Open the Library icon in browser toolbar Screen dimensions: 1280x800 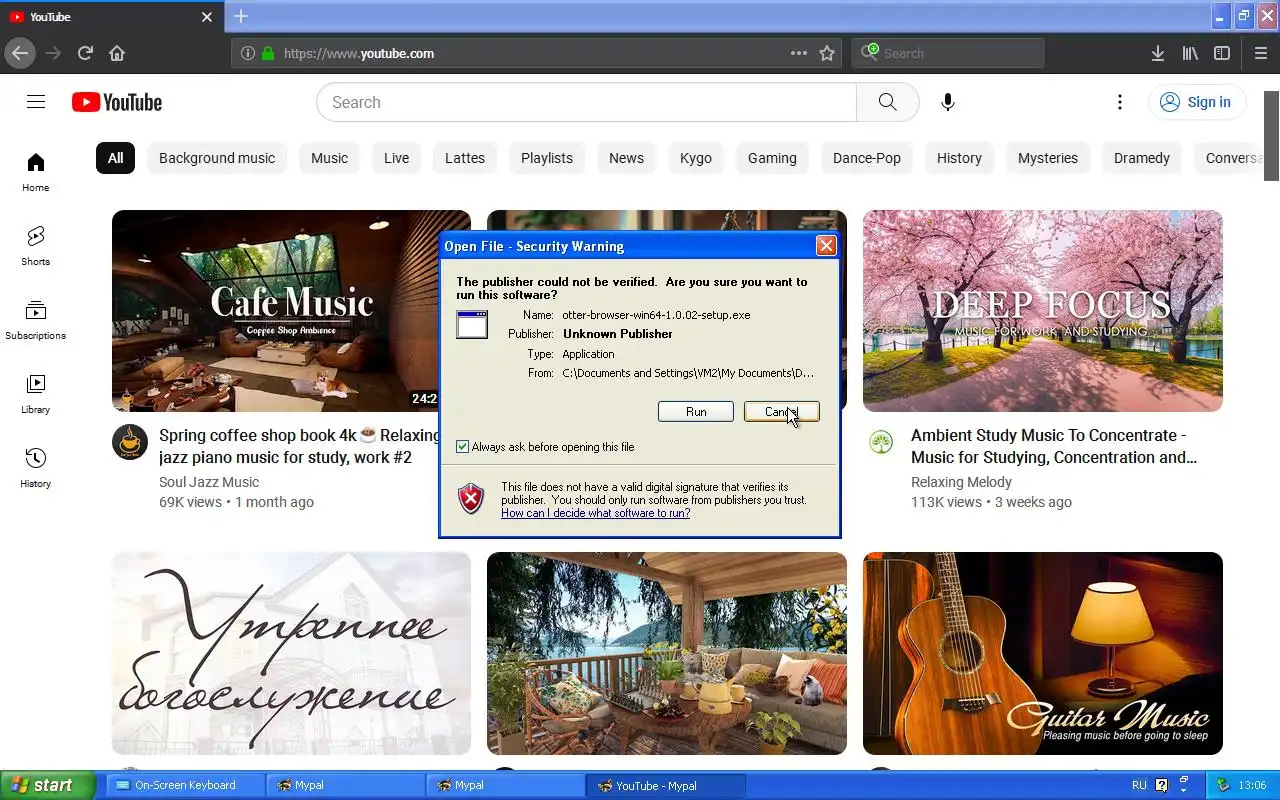coord(1190,53)
